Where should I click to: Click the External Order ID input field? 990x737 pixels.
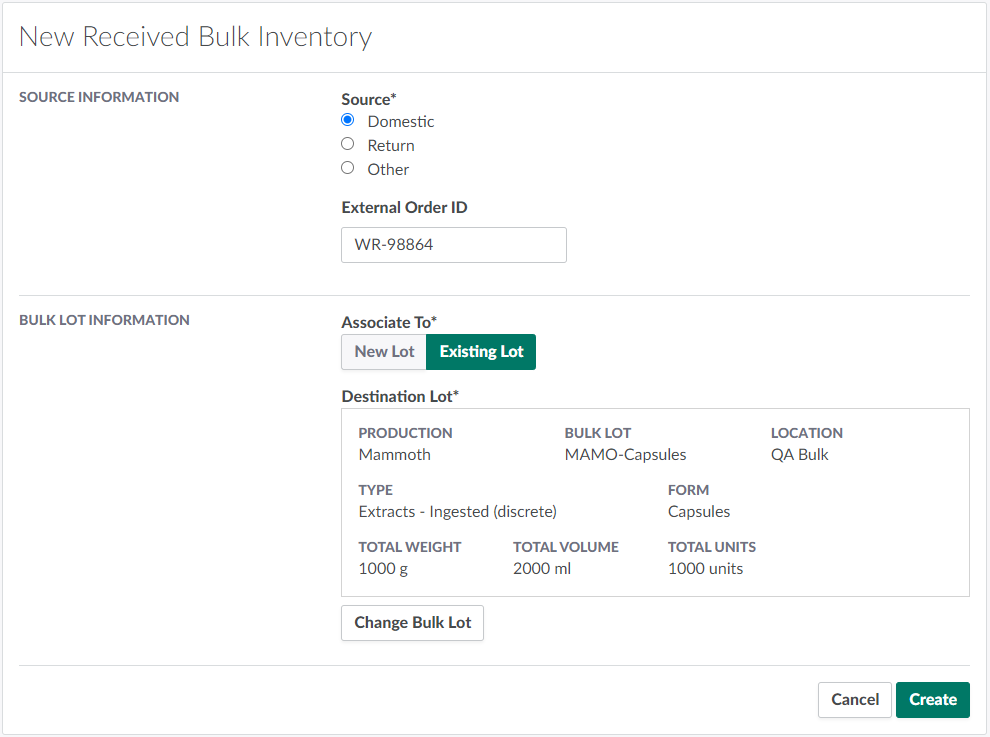click(x=453, y=245)
